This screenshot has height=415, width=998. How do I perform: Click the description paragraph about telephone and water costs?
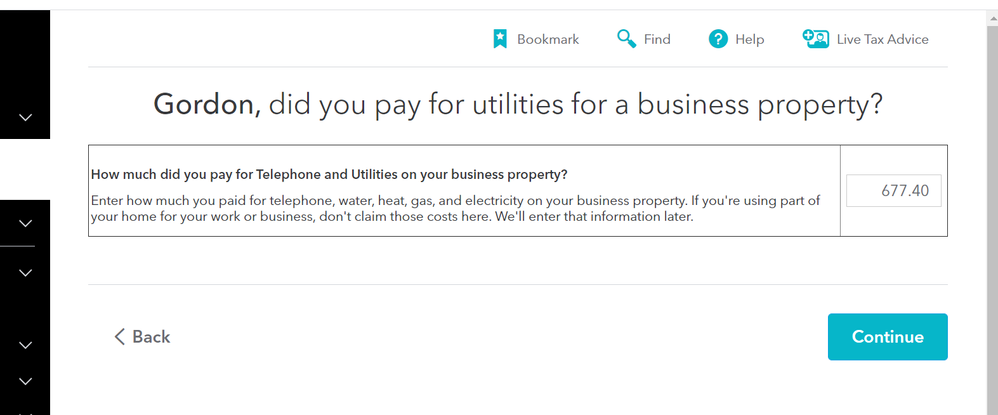[455, 209]
